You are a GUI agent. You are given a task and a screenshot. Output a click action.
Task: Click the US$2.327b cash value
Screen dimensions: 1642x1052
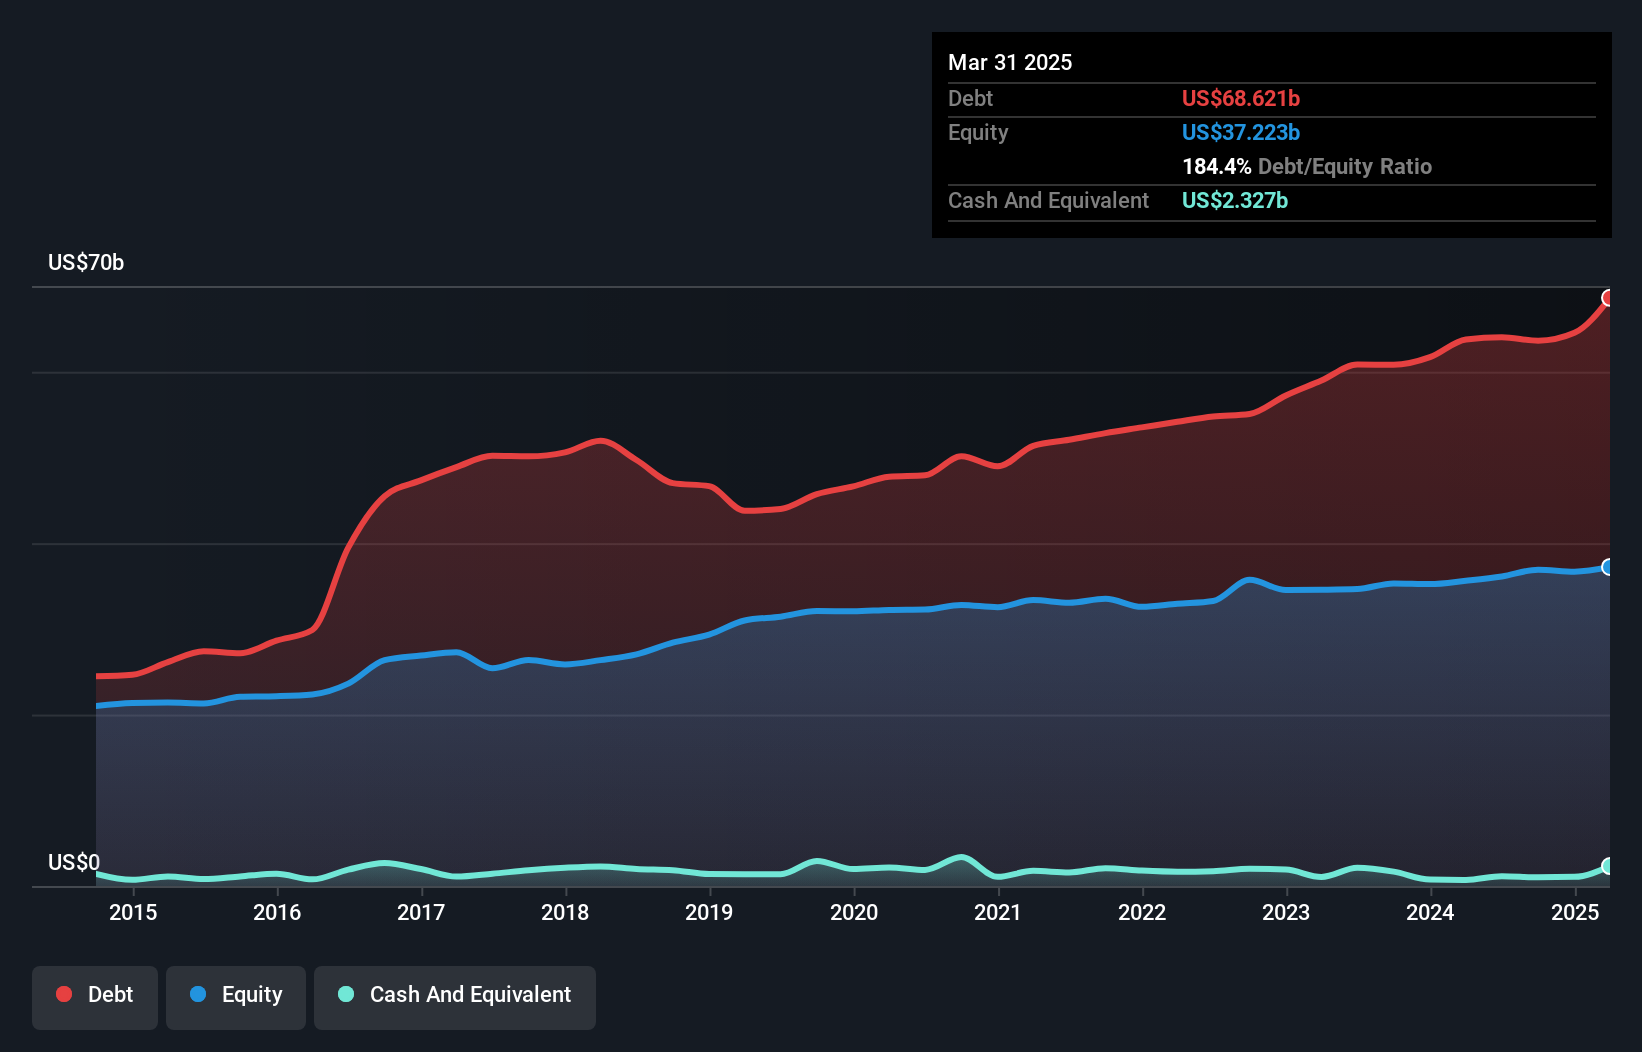point(1235,200)
